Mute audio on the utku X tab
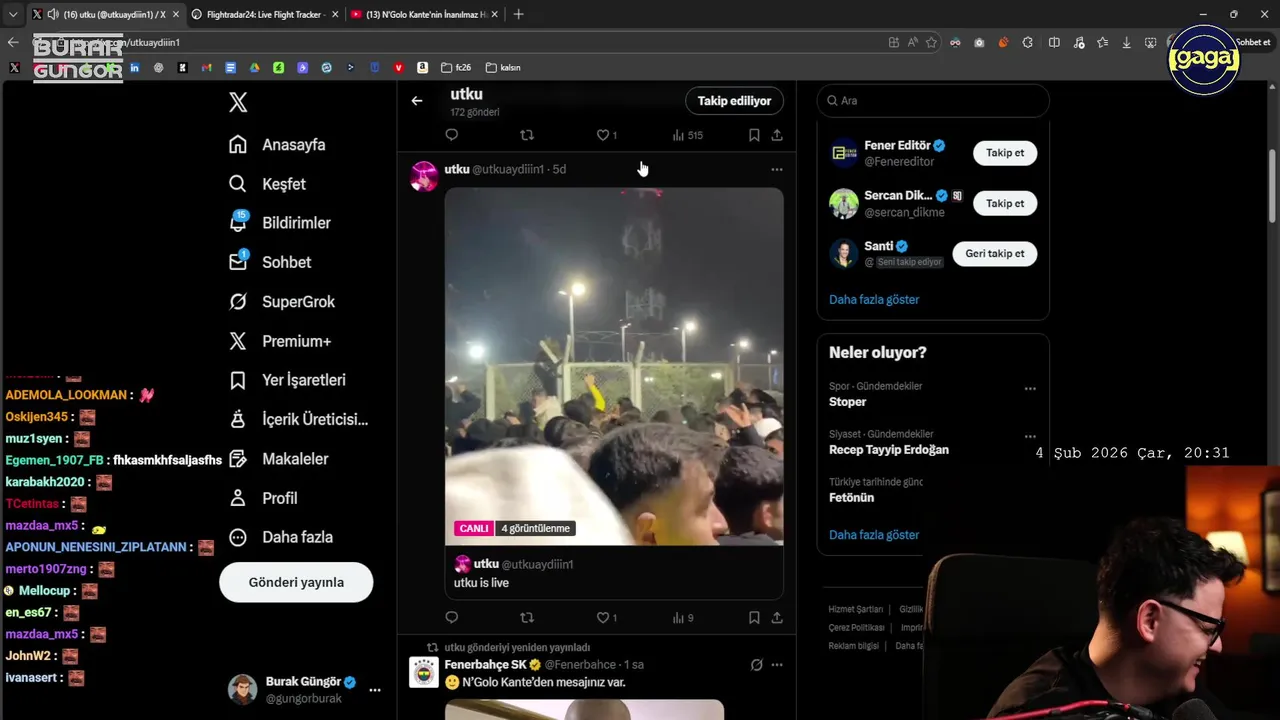The image size is (1280, 720). point(52,14)
